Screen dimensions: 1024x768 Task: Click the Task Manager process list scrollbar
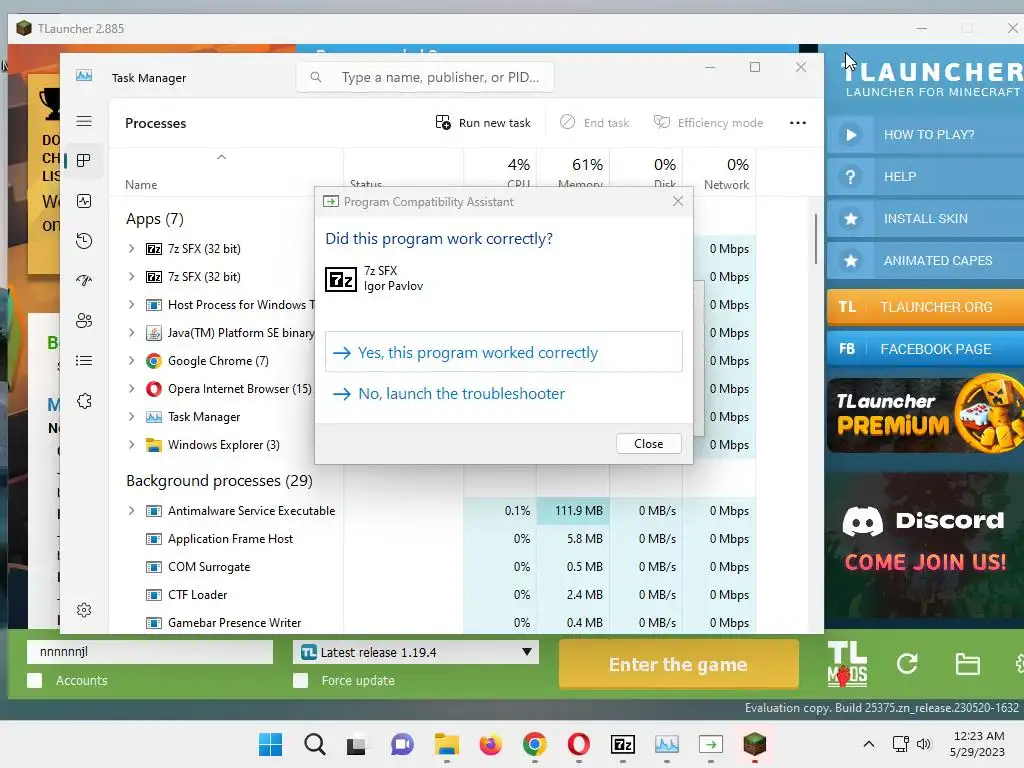[816, 239]
